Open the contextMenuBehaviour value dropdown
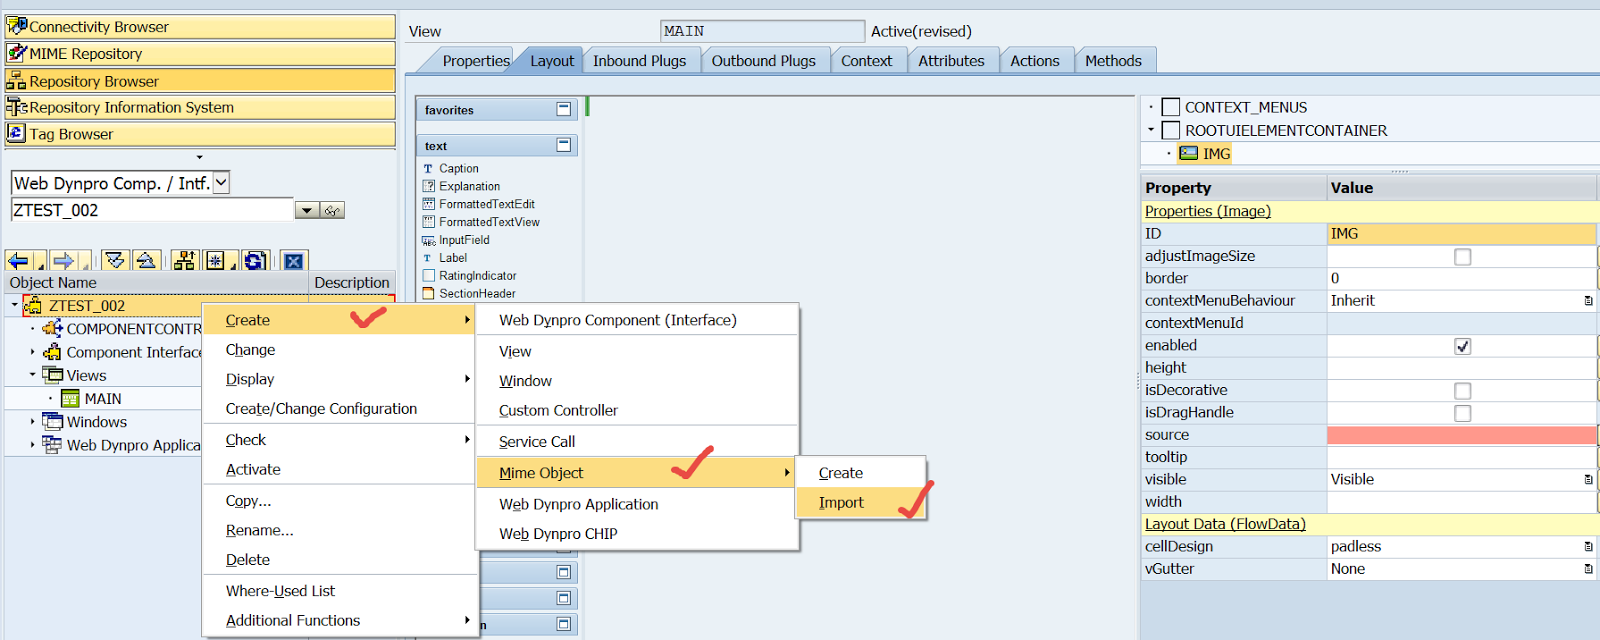This screenshot has height=640, width=1600. [x=1588, y=301]
